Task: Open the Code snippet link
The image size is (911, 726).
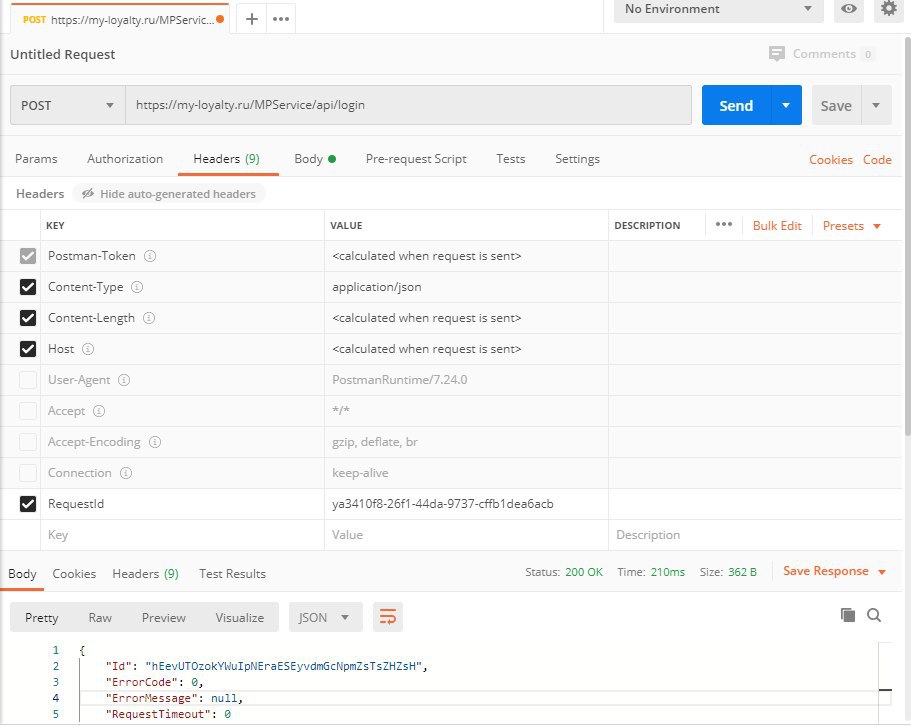Action: coord(877,160)
